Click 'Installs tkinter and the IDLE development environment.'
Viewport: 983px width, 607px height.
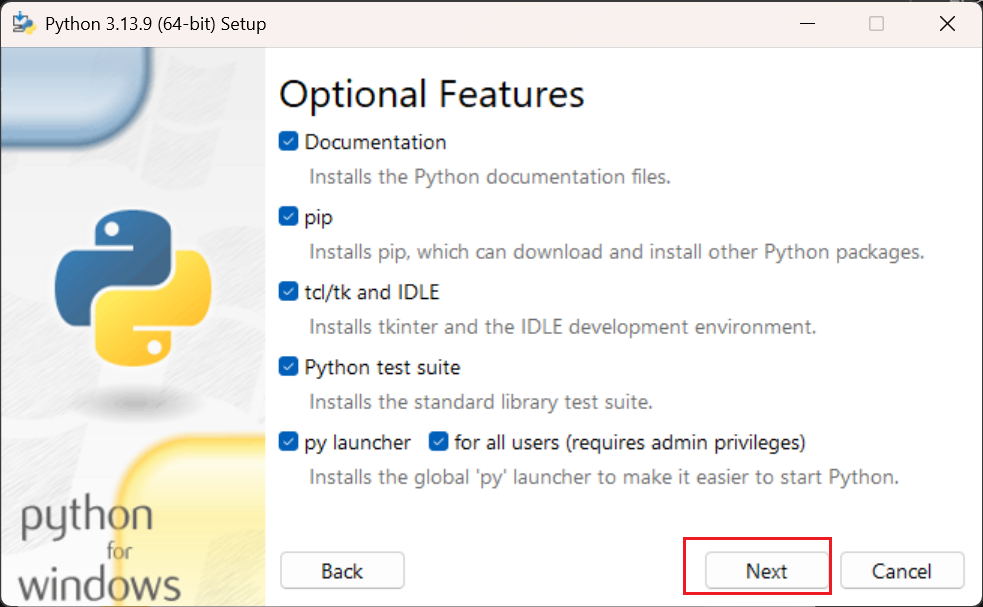562,327
